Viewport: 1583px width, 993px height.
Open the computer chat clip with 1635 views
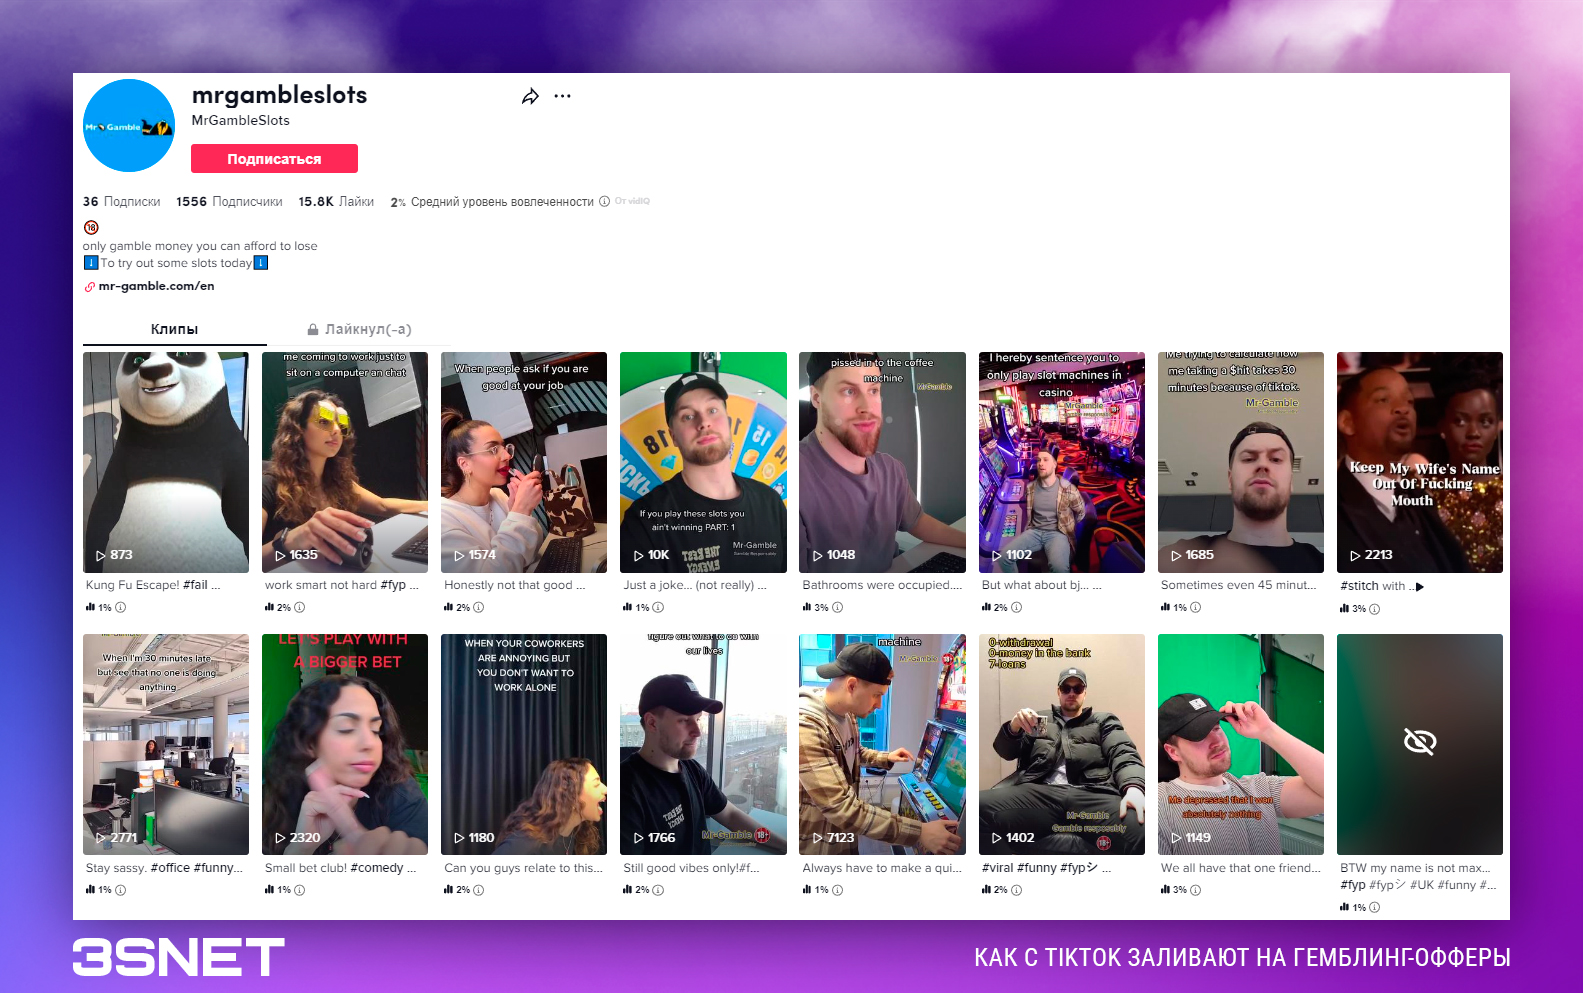pyautogui.click(x=345, y=462)
